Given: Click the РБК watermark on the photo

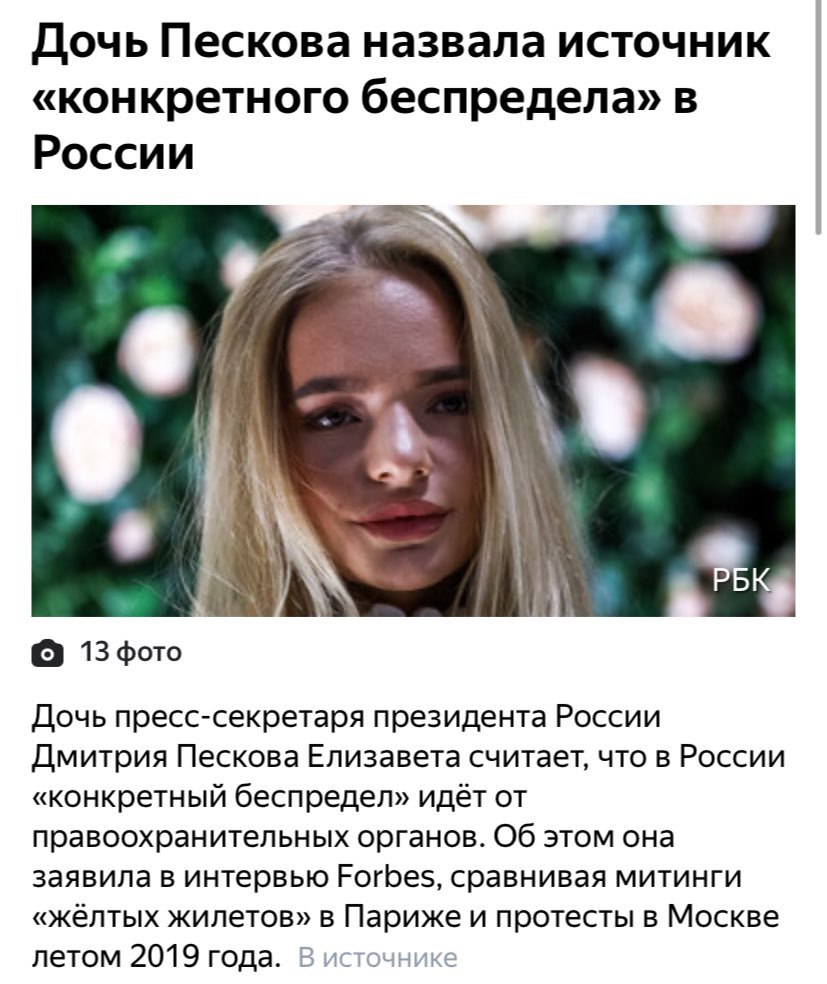Looking at the screenshot, I should (741, 581).
